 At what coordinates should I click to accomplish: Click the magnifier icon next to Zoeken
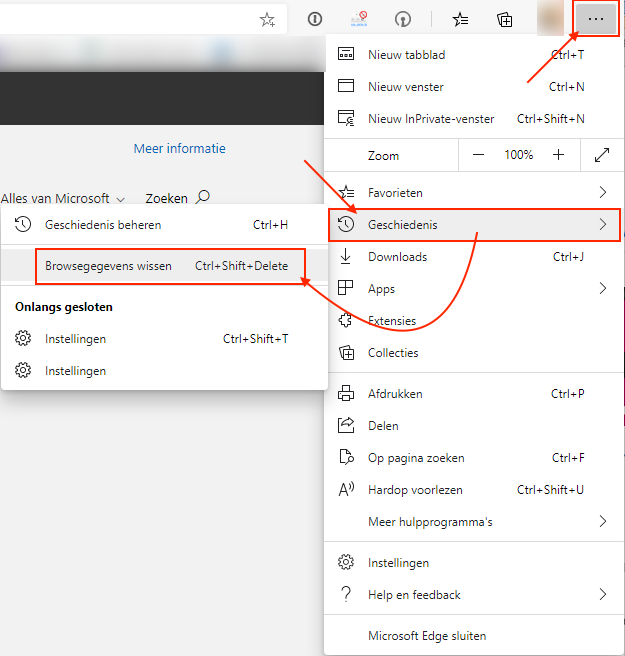pos(203,197)
